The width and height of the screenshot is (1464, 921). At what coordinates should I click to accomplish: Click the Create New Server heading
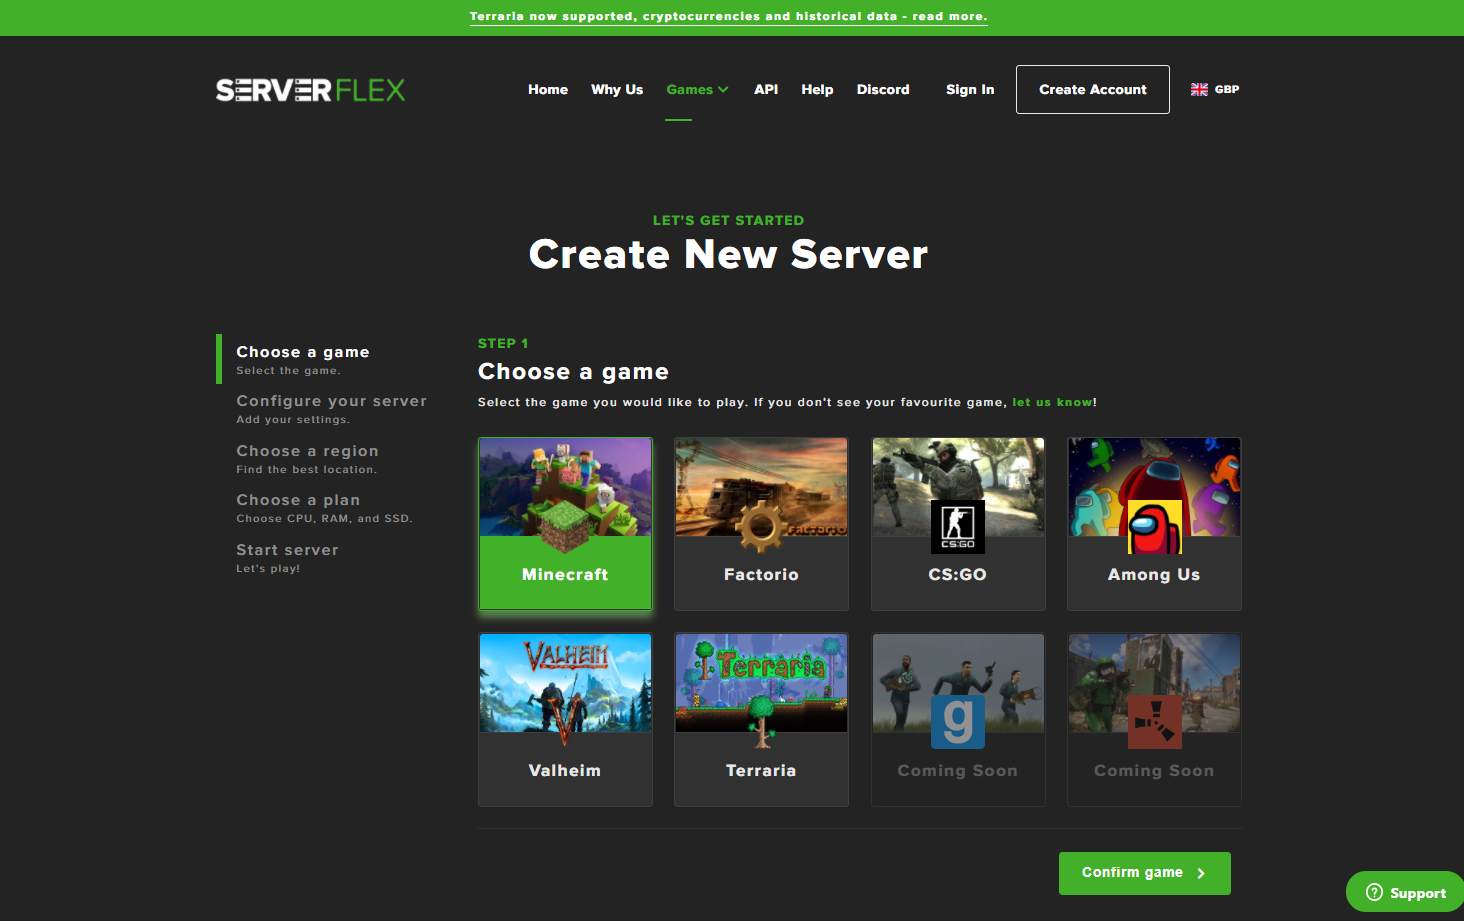click(728, 254)
